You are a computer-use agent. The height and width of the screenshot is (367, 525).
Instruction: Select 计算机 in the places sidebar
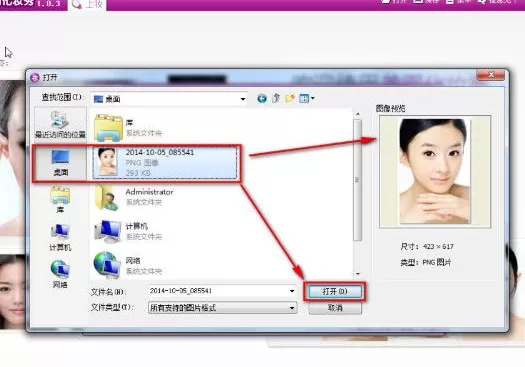pyautogui.click(x=60, y=237)
